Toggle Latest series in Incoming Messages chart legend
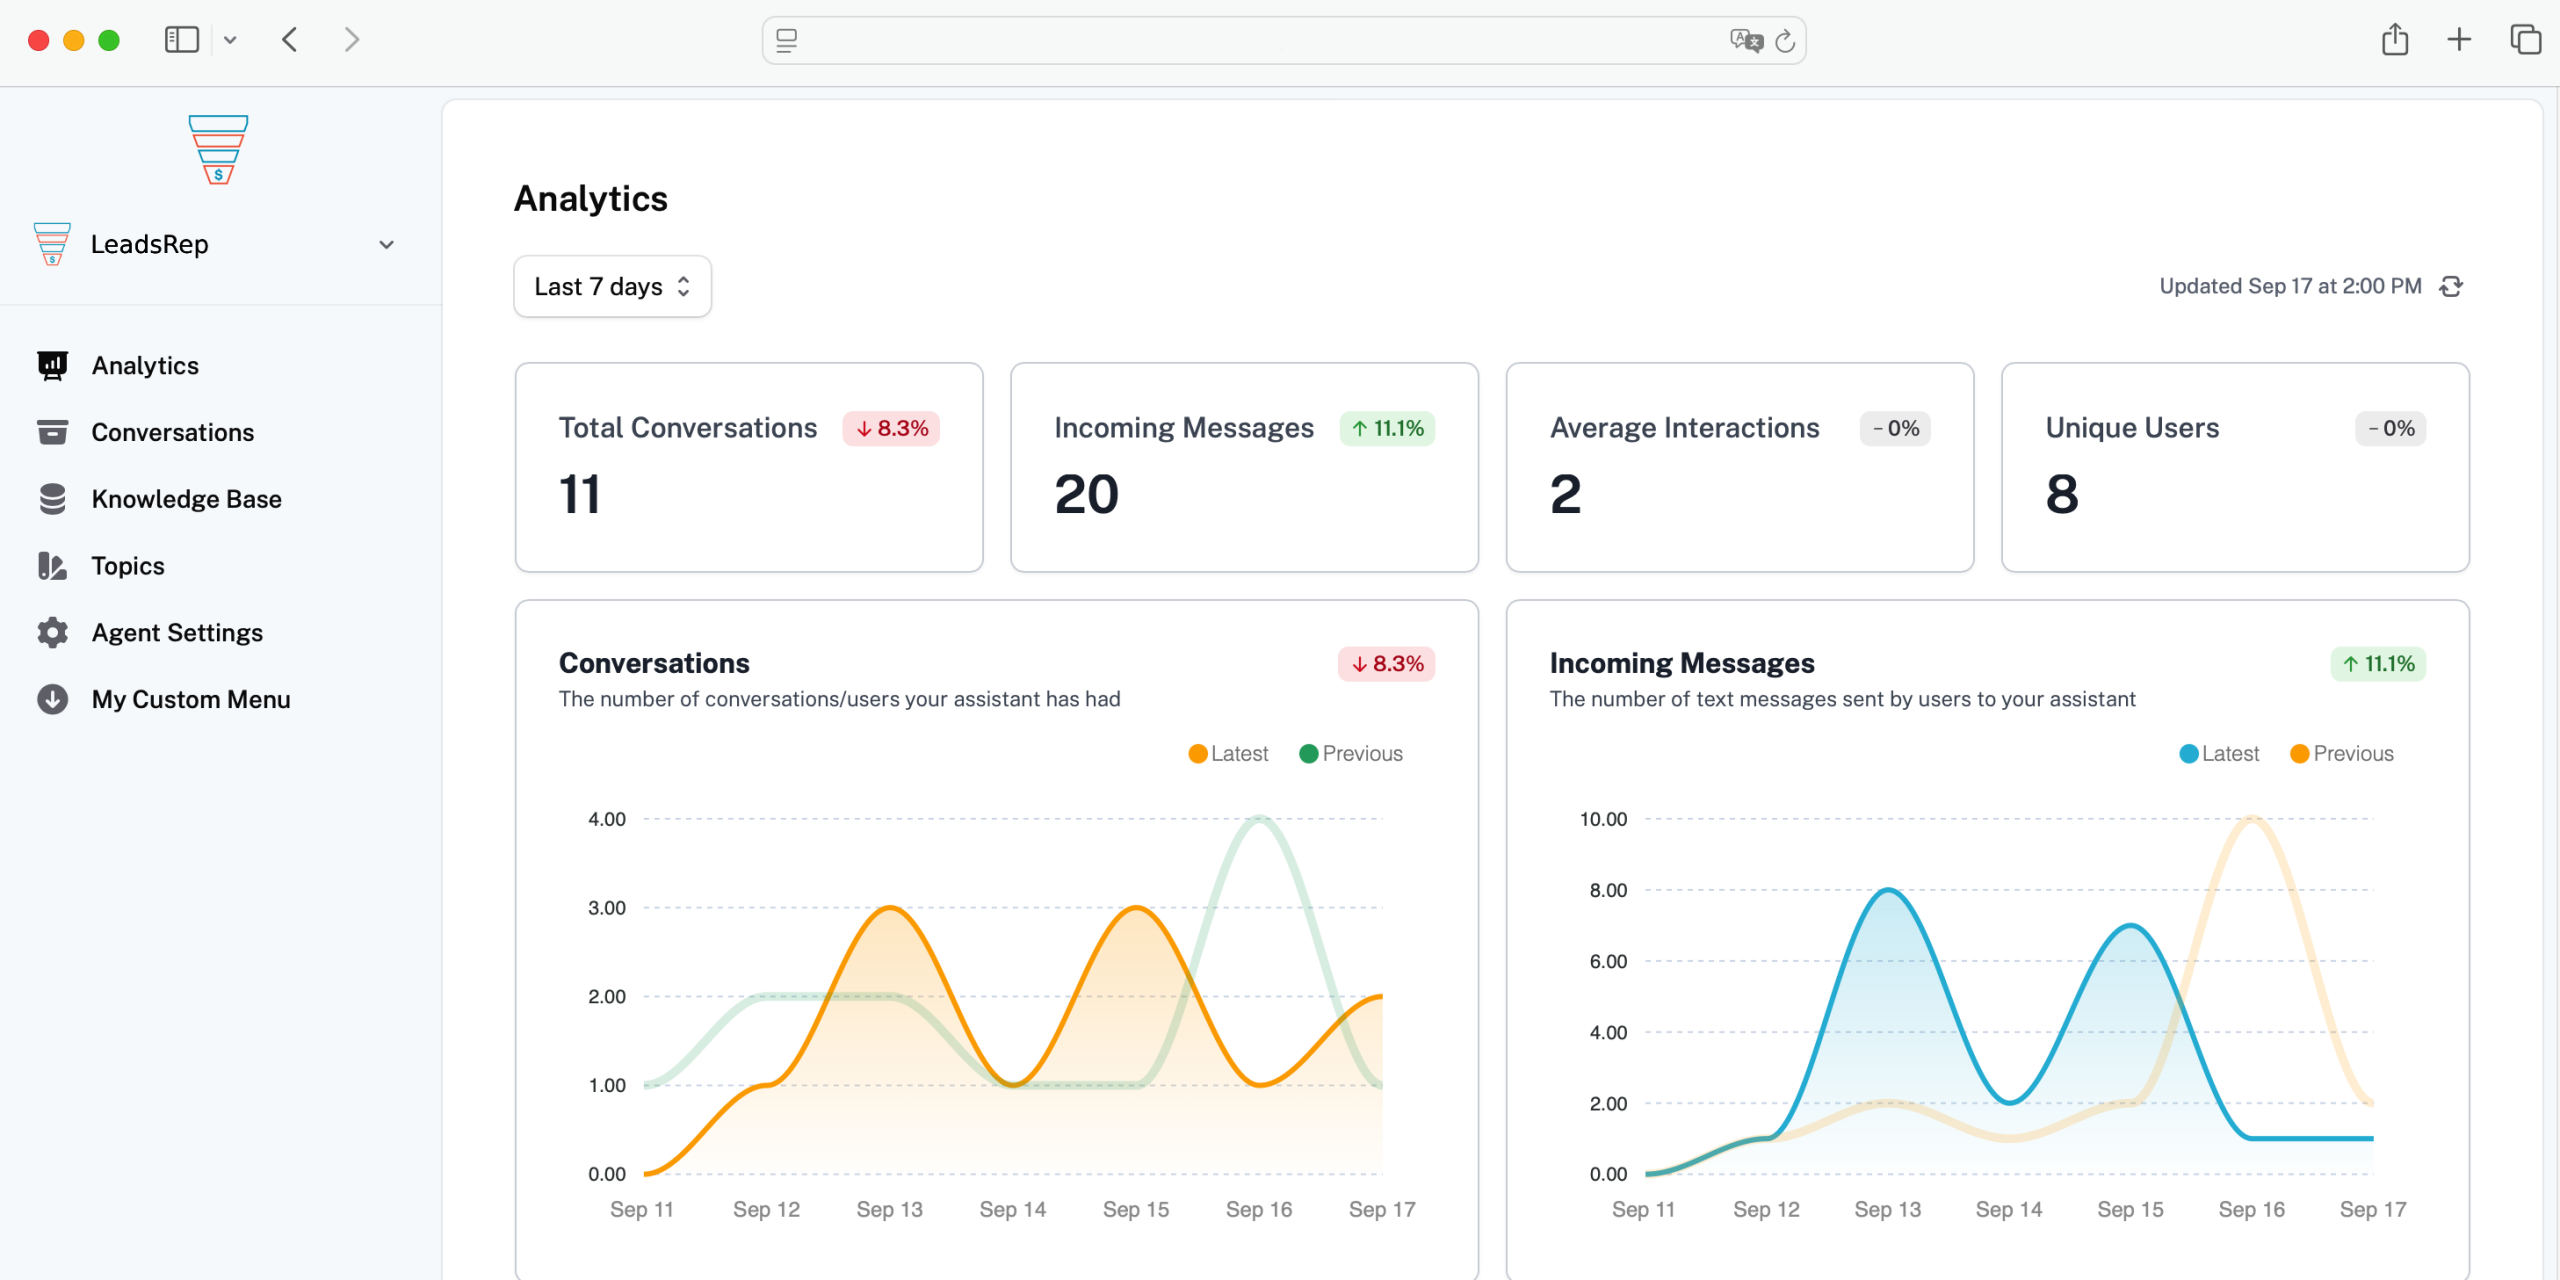2560x1280 pixels. pos(2219,754)
